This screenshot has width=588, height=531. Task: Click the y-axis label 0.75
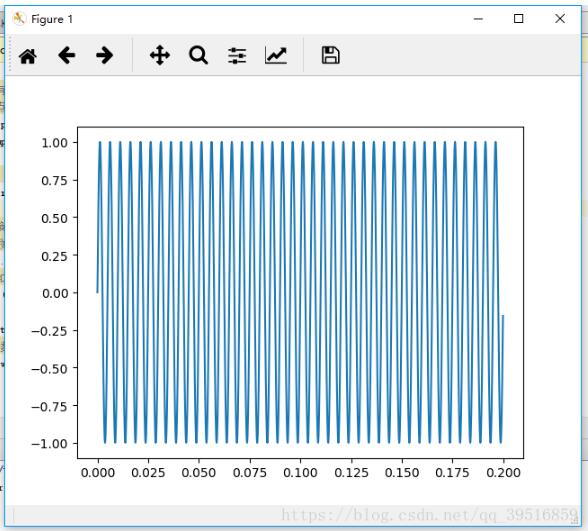click(54, 181)
